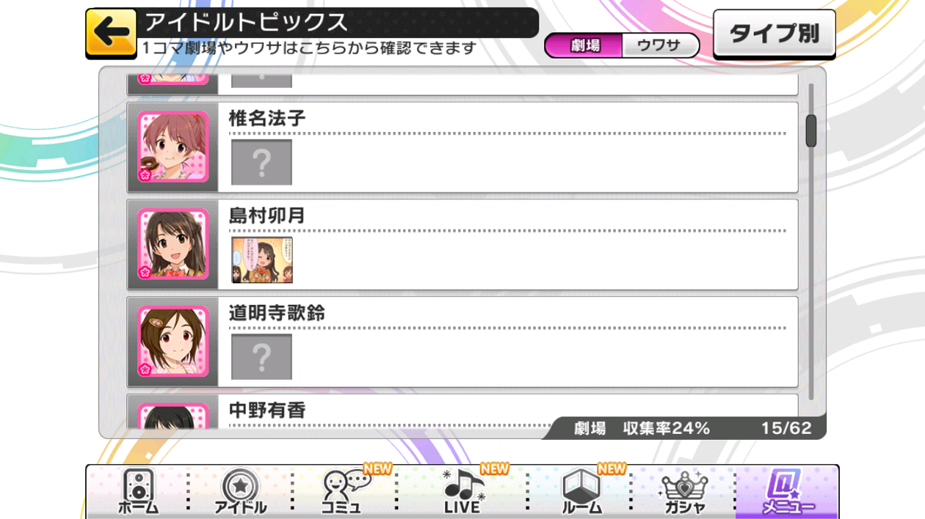Click the タイプ別 sort button
The height and width of the screenshot is (519, 925).
click(774, 34)
